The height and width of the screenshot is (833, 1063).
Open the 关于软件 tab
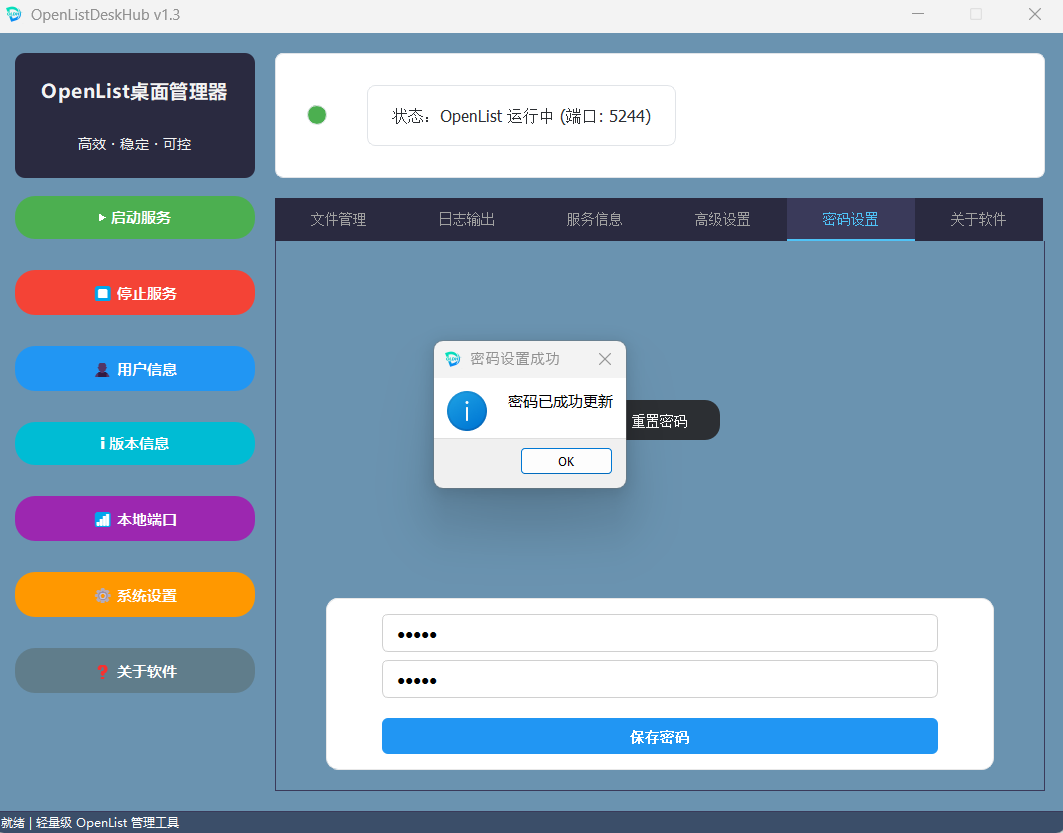(x=978, y=219)
